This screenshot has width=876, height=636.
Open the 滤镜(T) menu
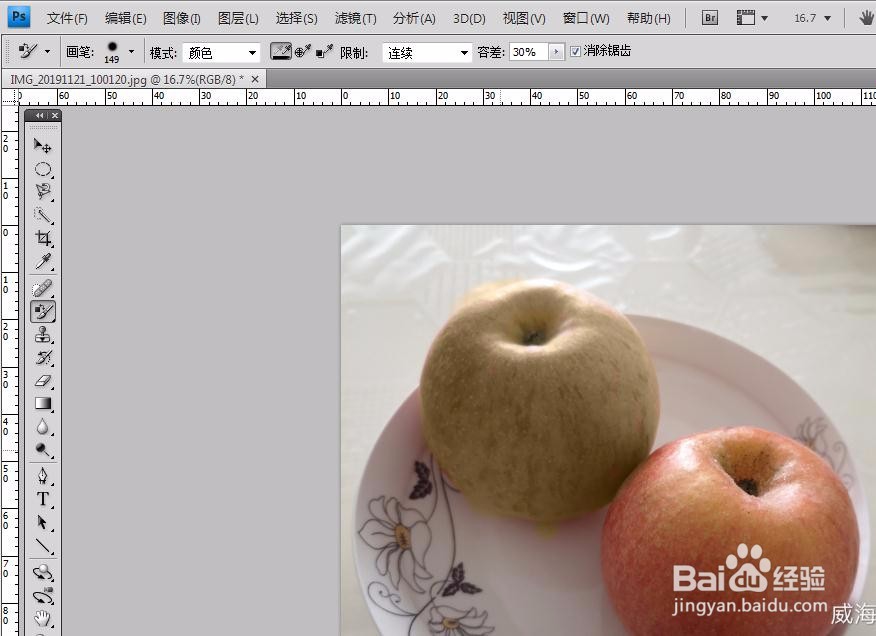click(x=355, y=18)
